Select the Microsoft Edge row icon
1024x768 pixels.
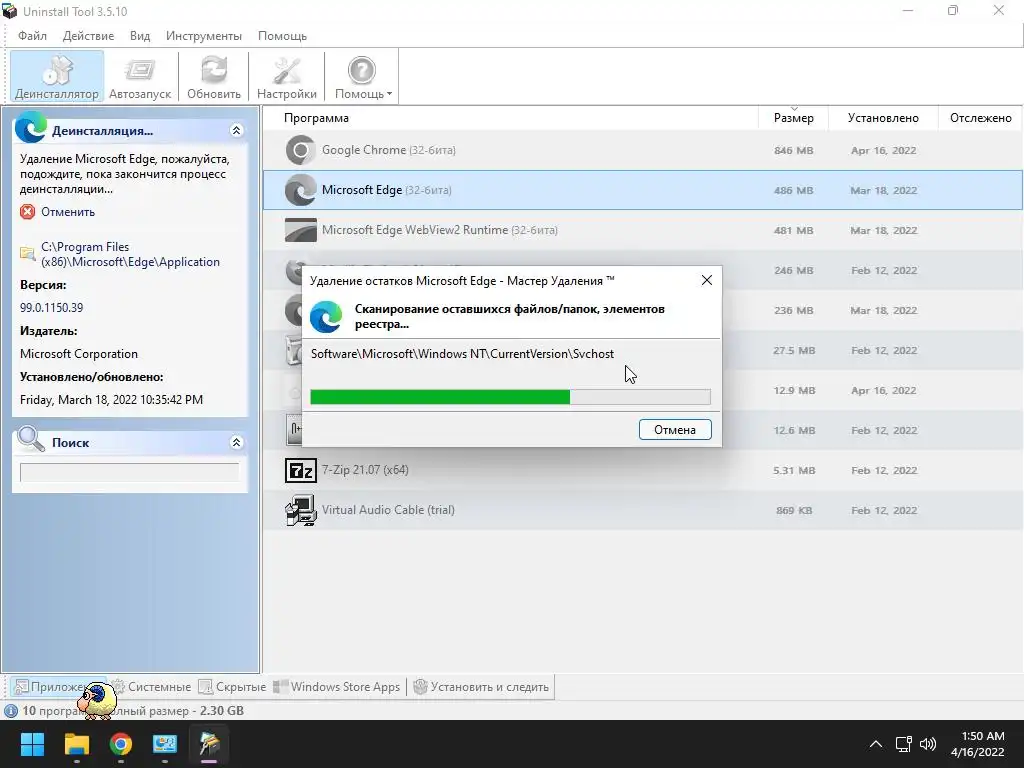point(300,190)
